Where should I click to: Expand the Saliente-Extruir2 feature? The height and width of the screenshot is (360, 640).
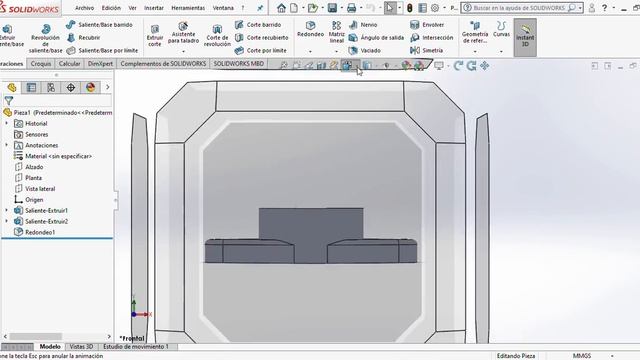click(7, 221)
